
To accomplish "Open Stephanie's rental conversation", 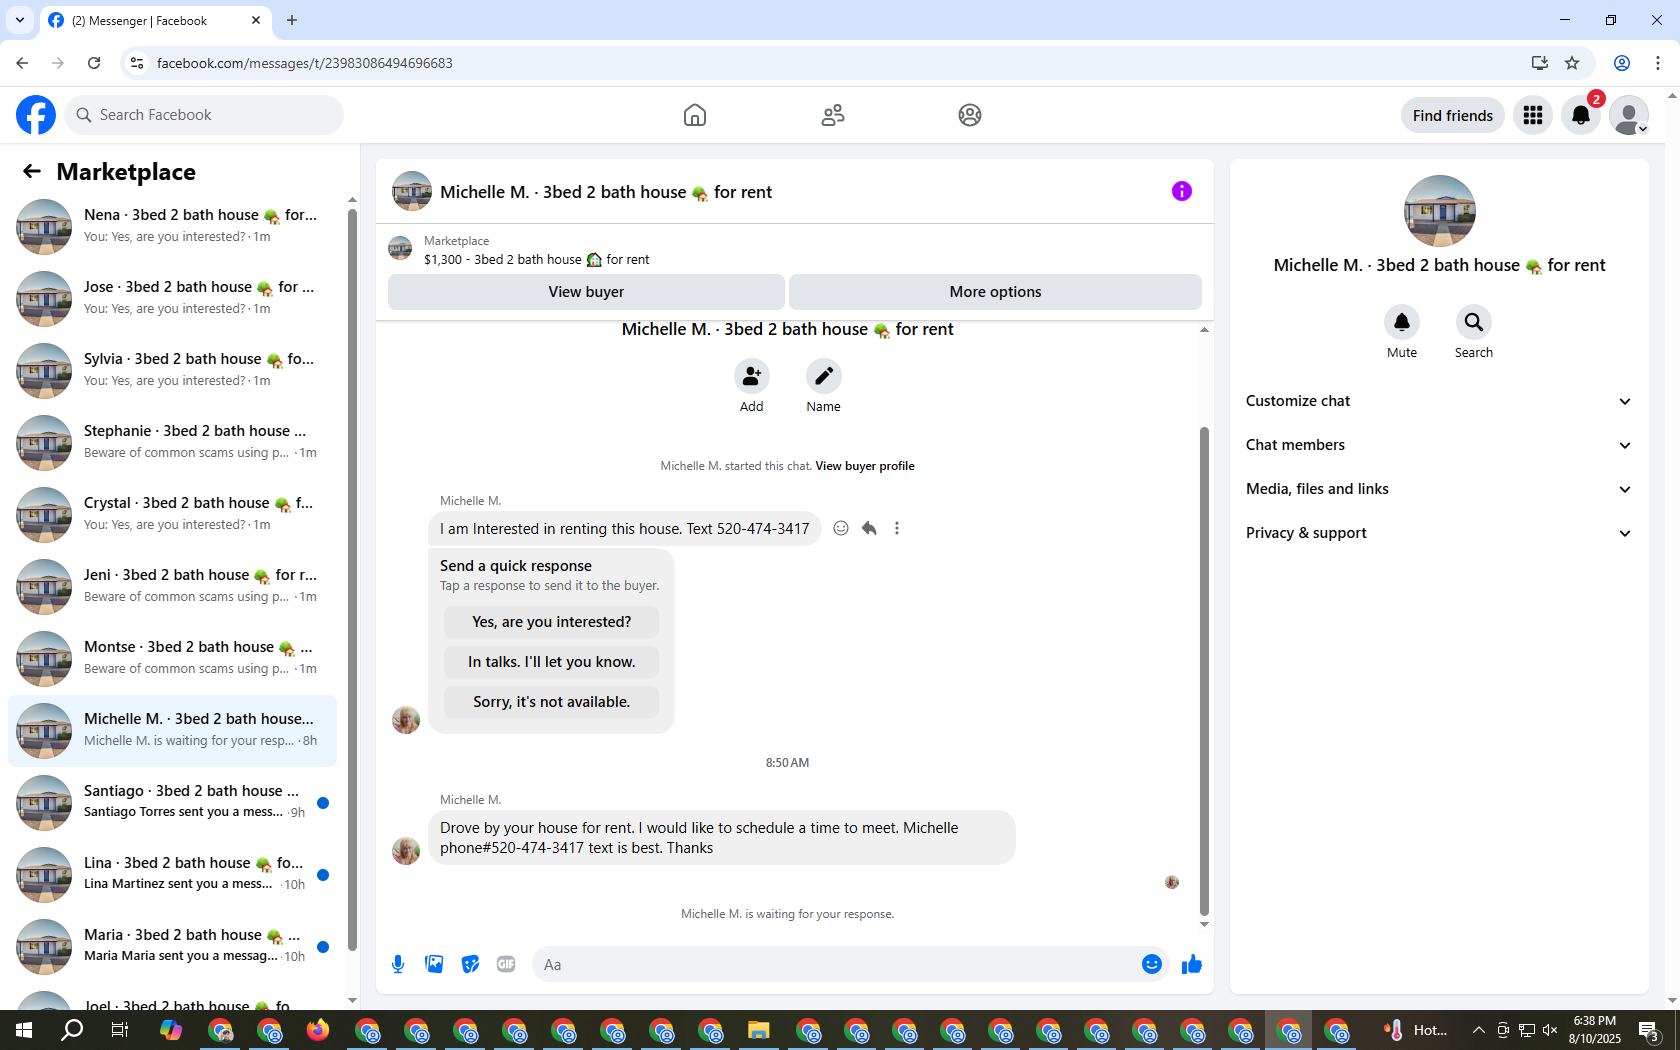I will (172, 442).
